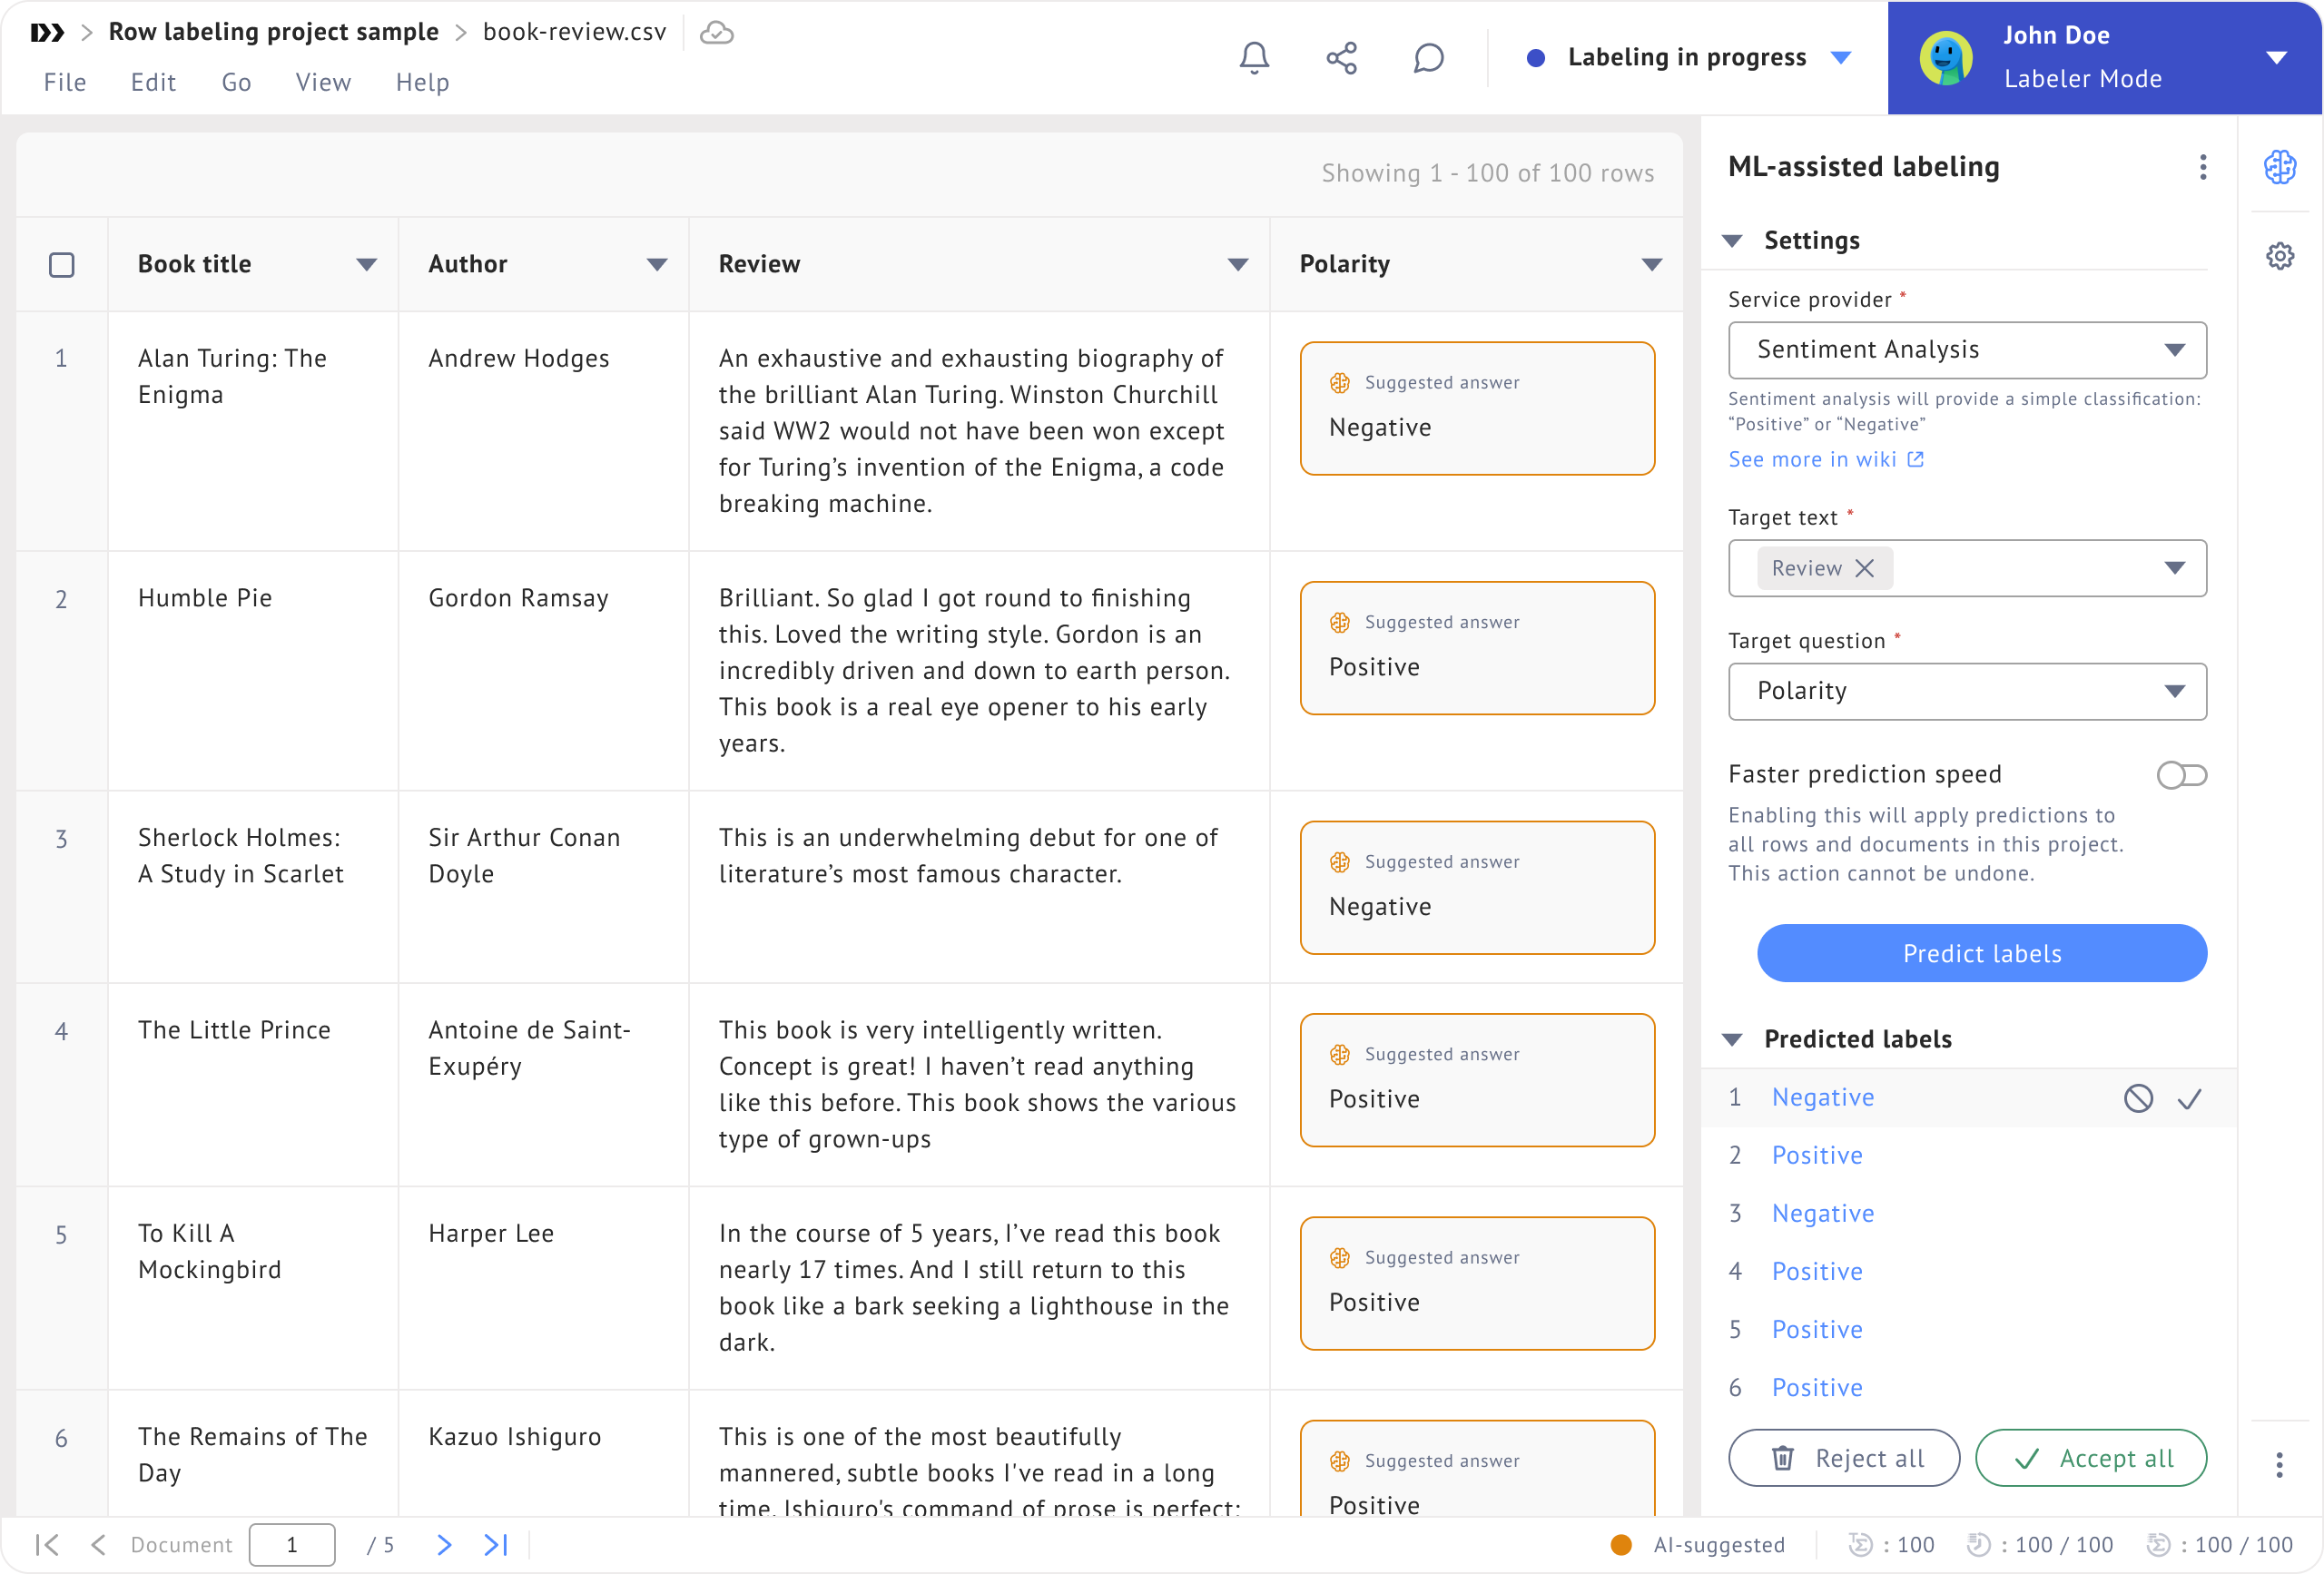Remove the Review tag from Target text
Viewport: 2324px width, 1574px height.
(1865, 568)
